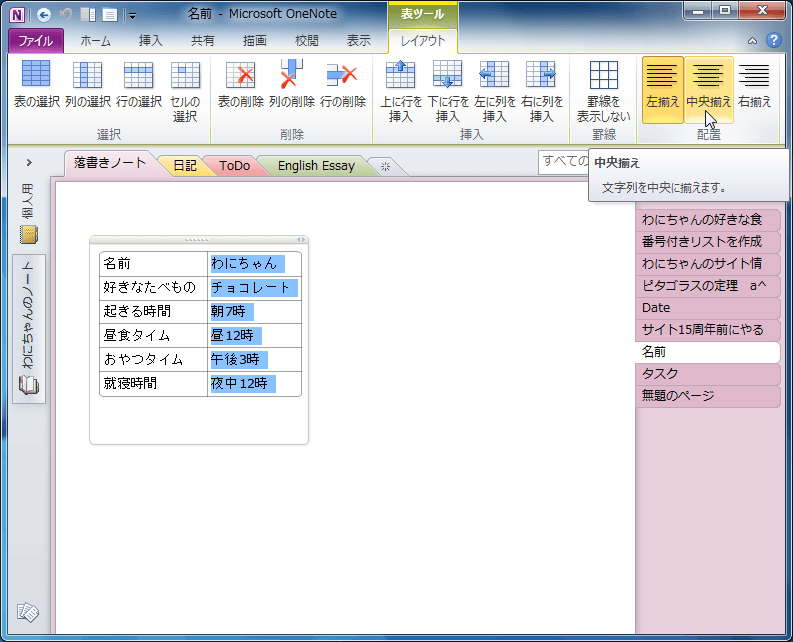Viewport: 793px width, 642px height.
Task: Click the table cell 昼食タイム
Action: (x=153, y=335)
